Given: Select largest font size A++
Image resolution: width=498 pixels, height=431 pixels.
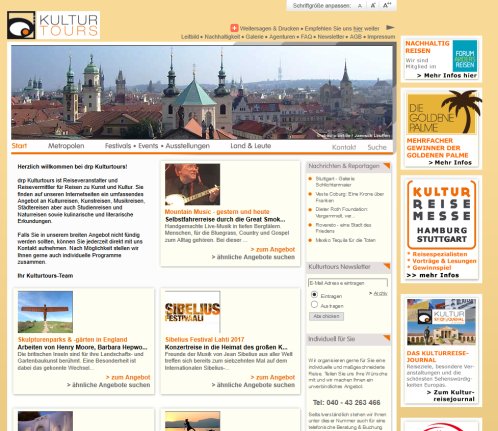Looking at the screenshot, I should (387, 5).
